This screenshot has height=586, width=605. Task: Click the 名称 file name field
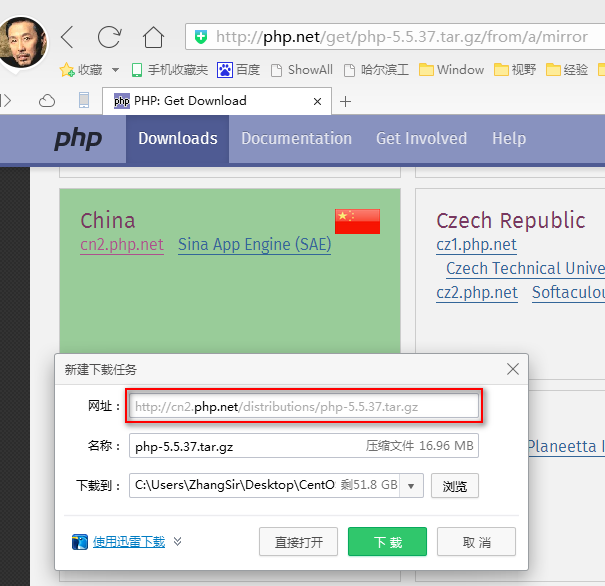(304, 446)
